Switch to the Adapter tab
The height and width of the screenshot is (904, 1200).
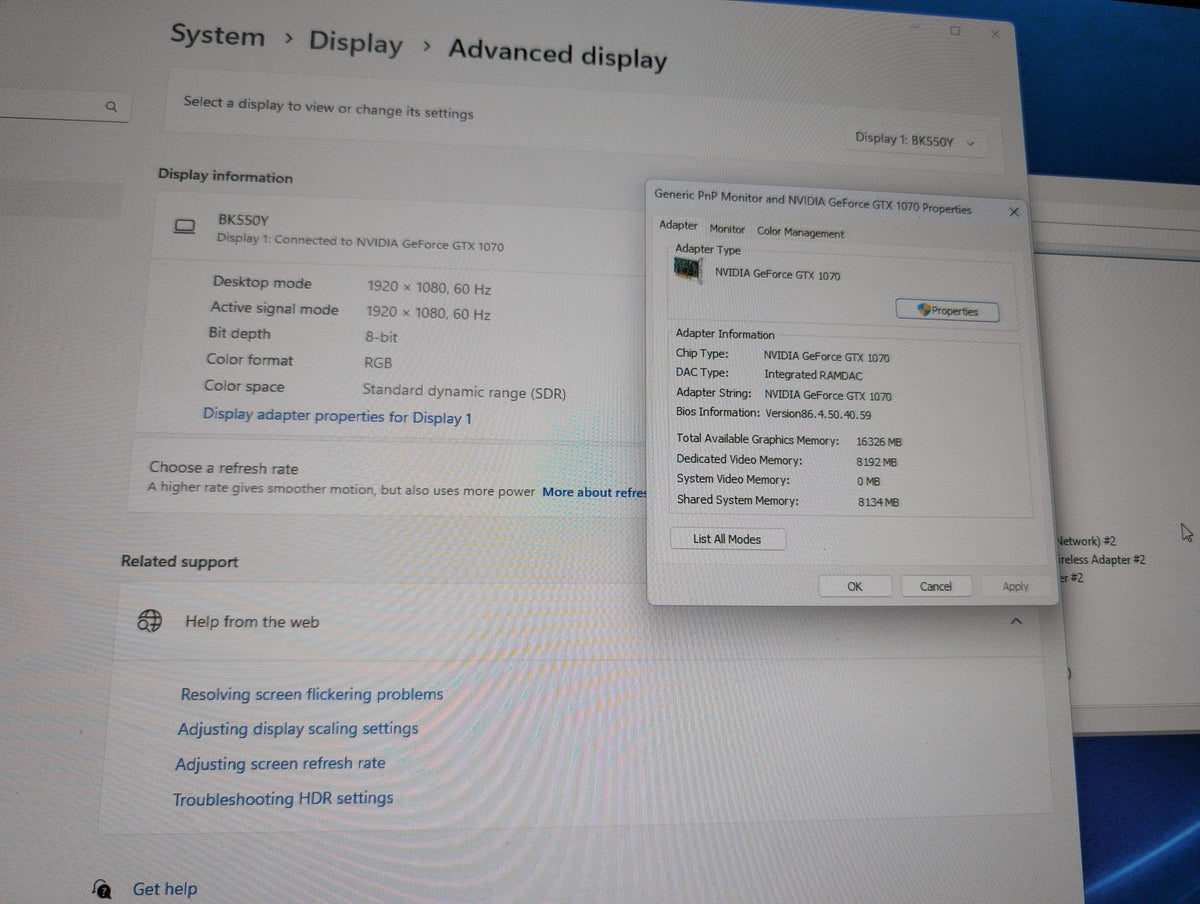(x=678, y=226)
